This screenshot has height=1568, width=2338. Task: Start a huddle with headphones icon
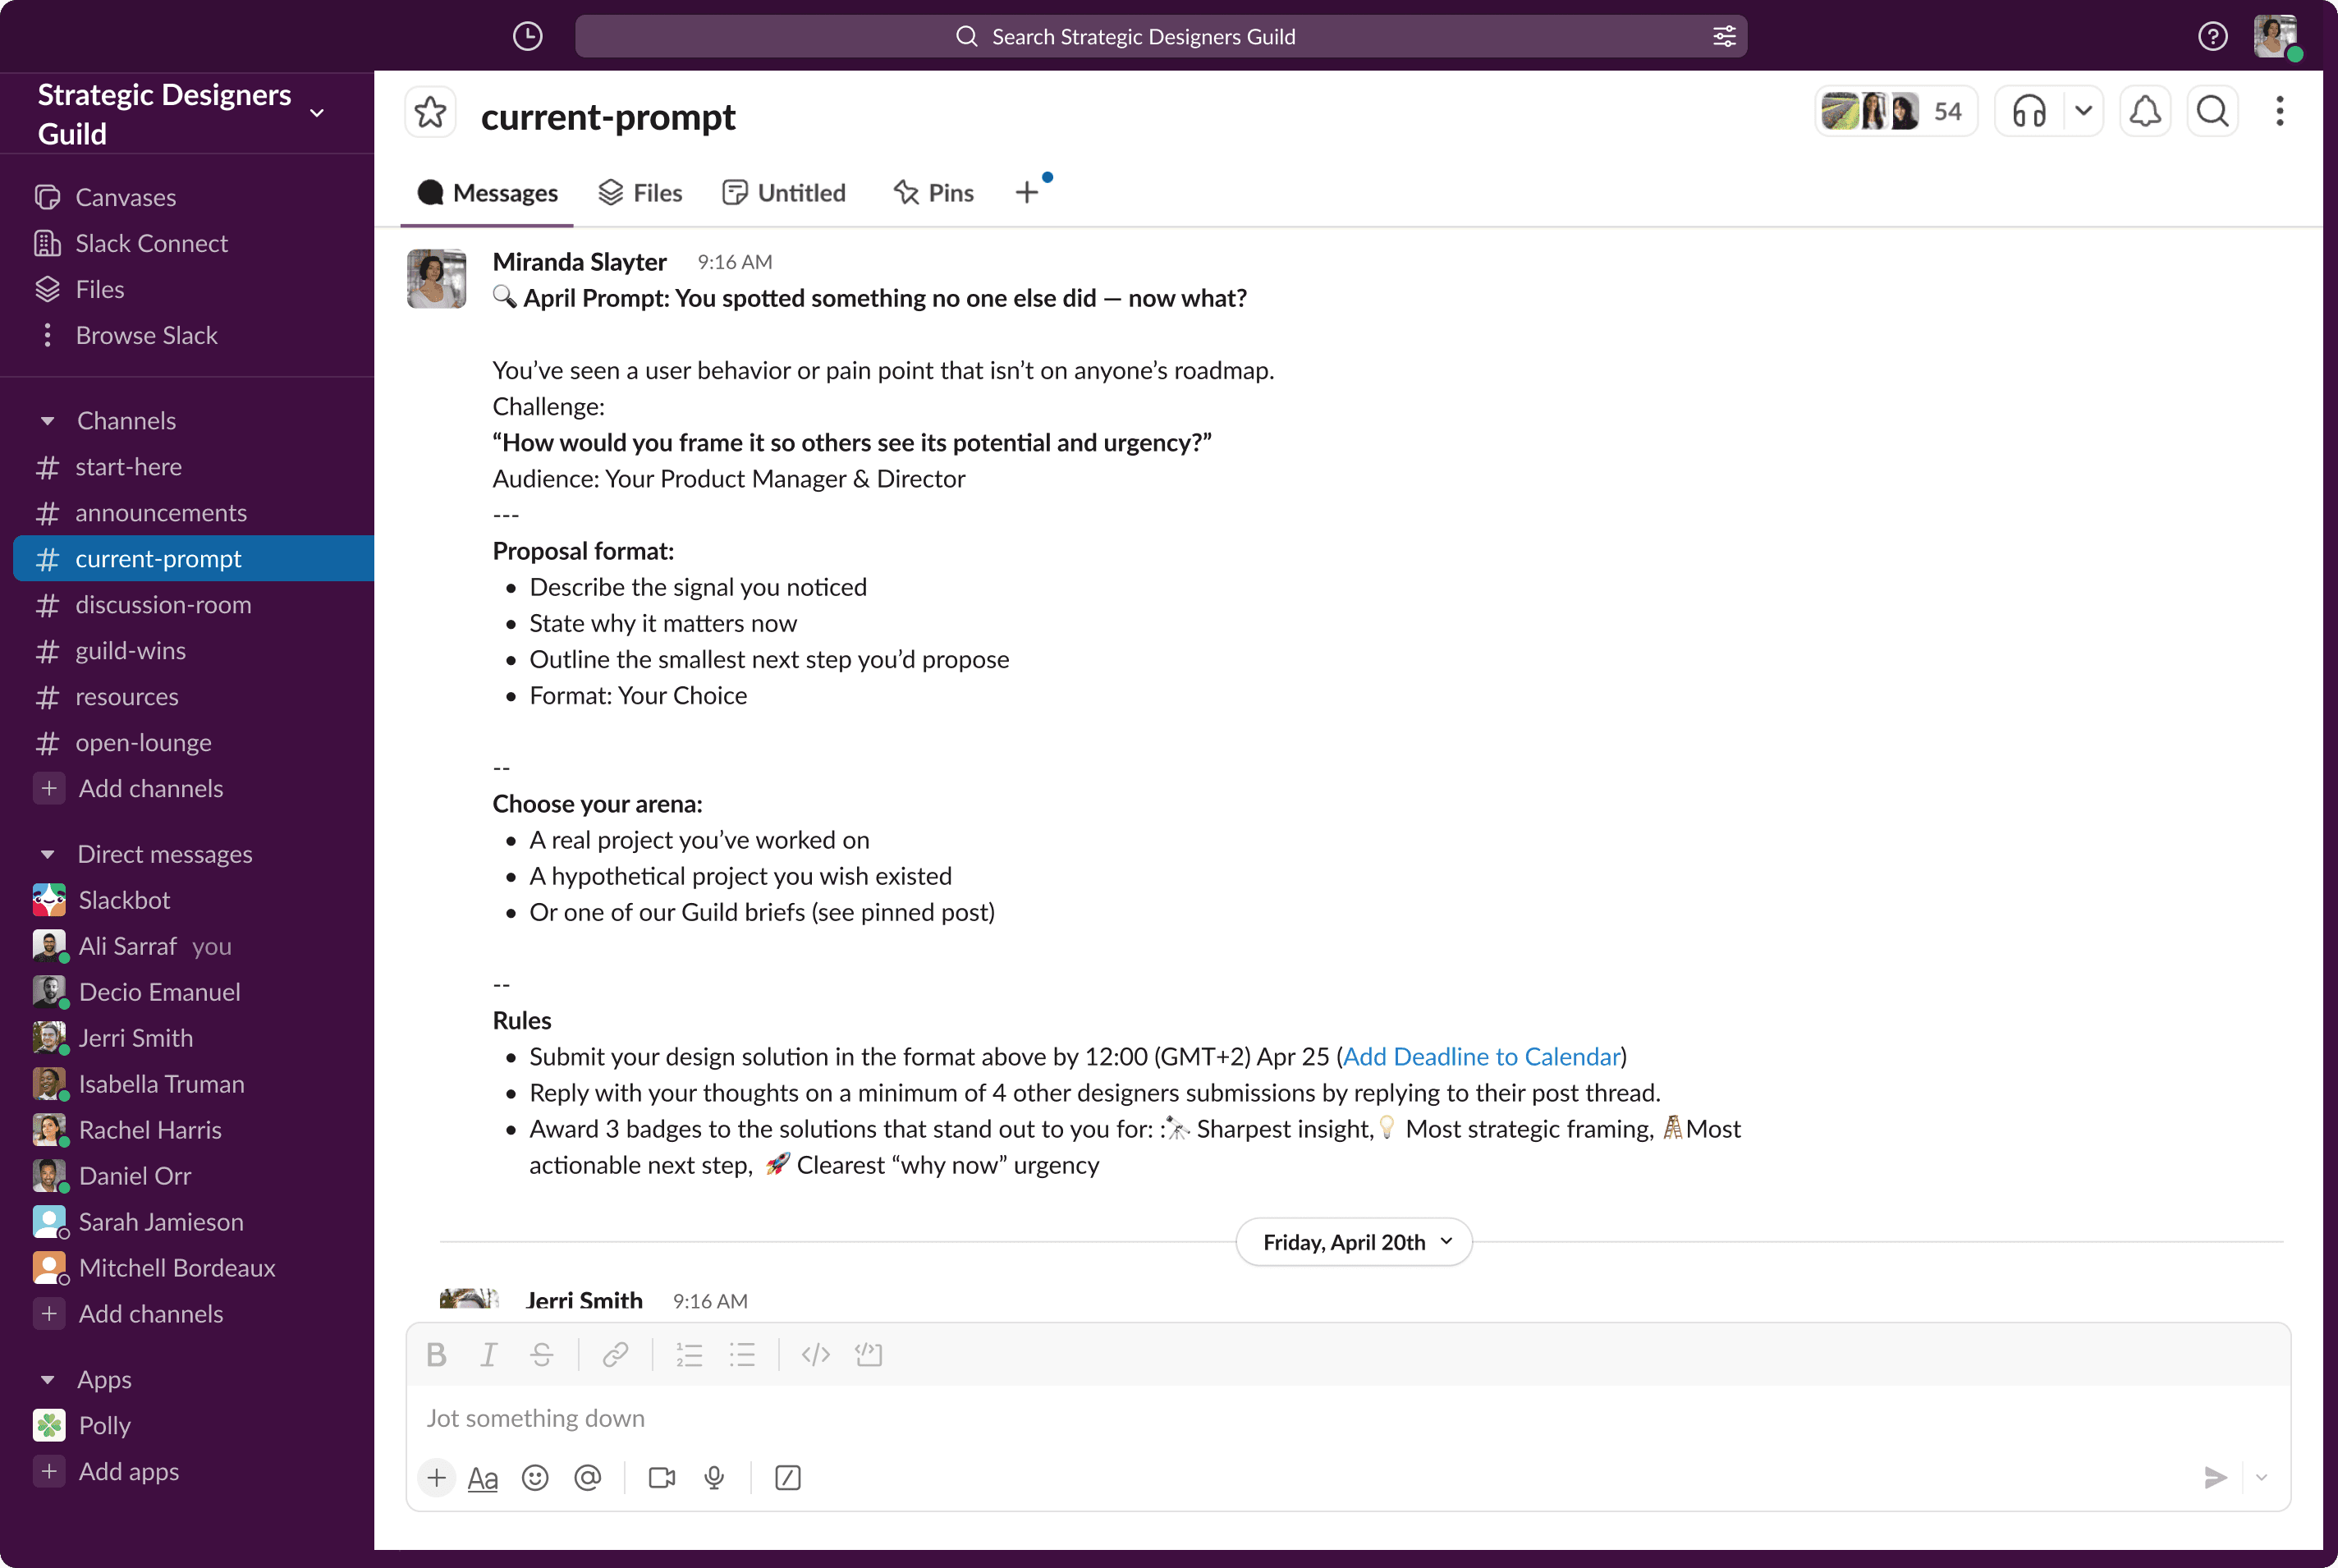coord(2028,111)
